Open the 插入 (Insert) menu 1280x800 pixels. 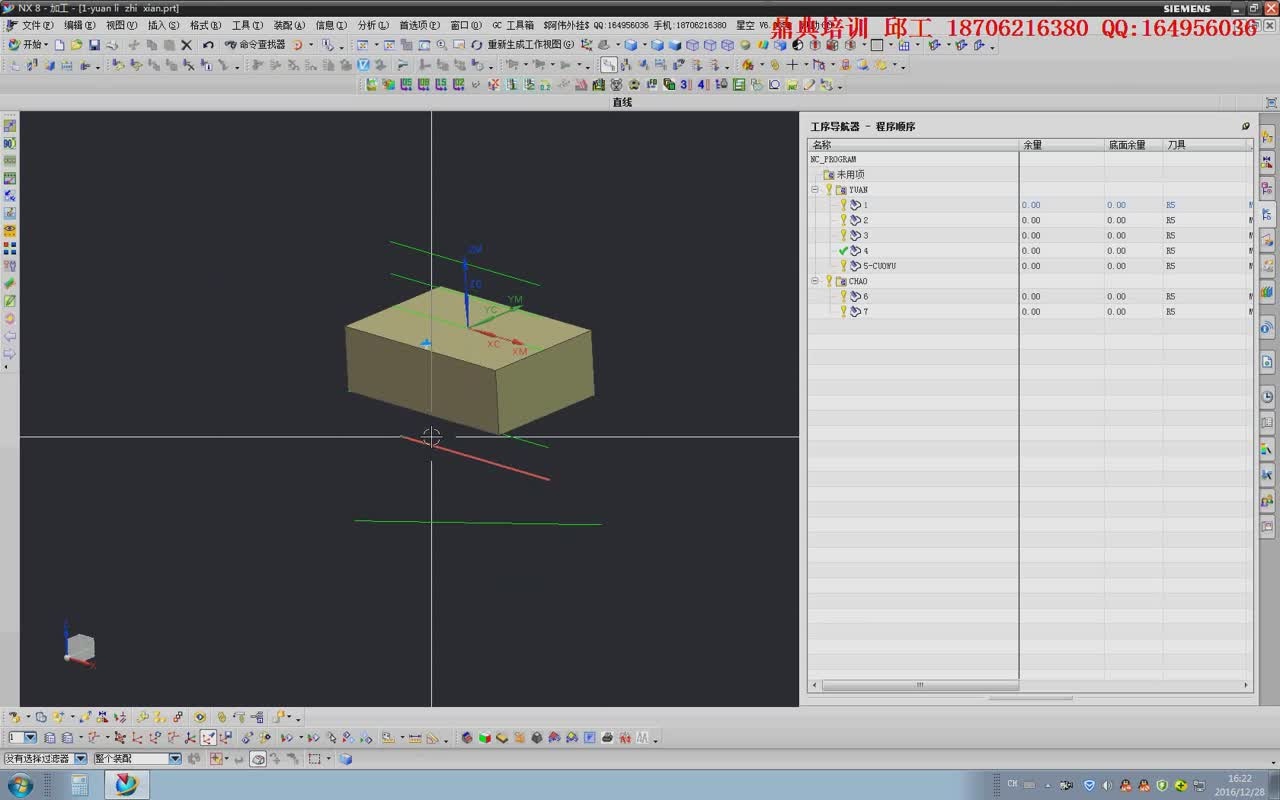pyautogui.click(x=163, y=25)
